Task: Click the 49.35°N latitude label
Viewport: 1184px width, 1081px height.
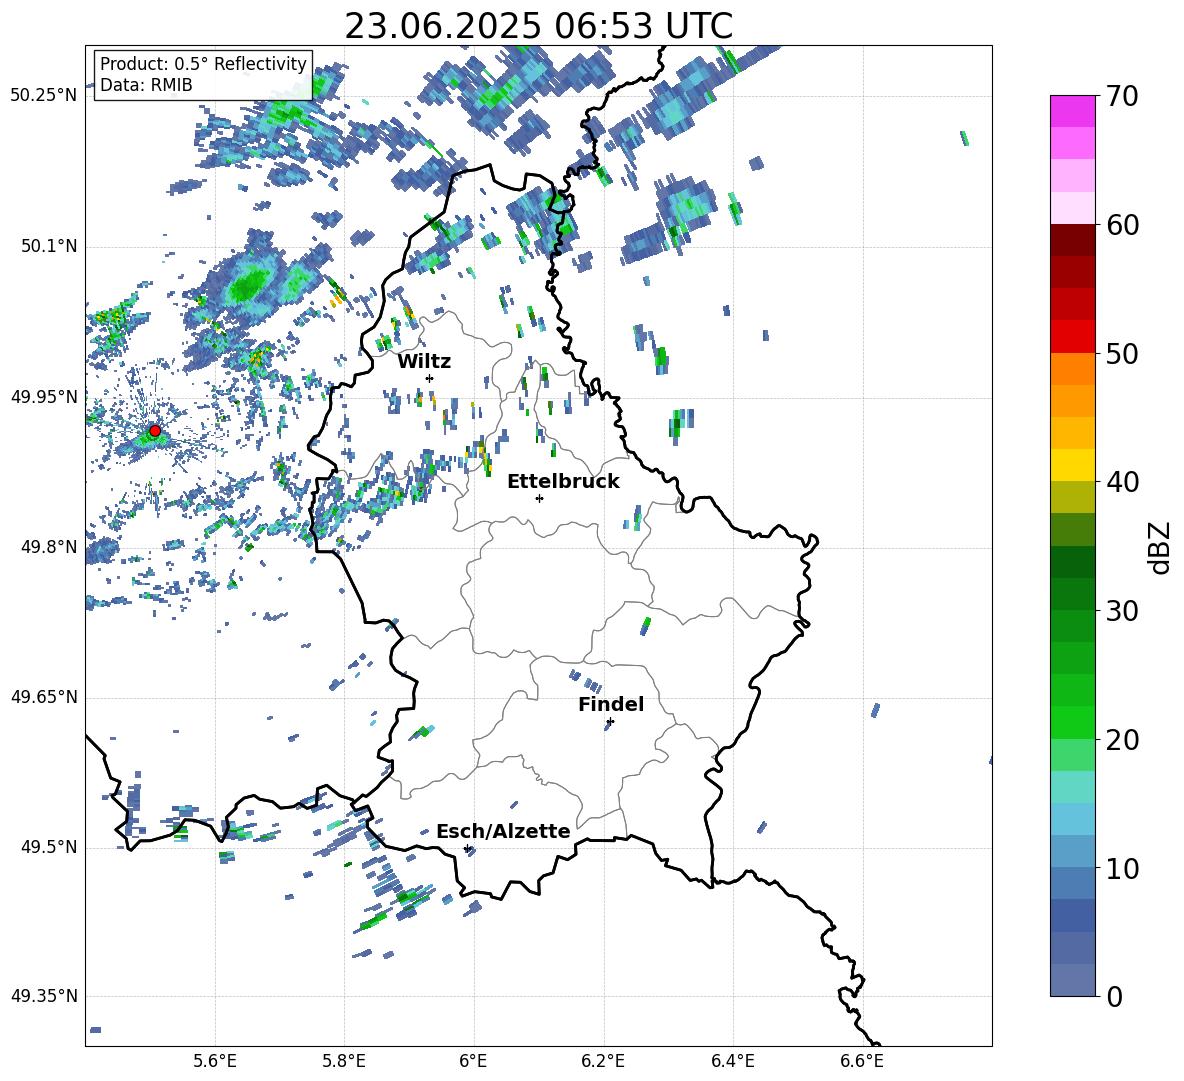Action: click(44, 996)
